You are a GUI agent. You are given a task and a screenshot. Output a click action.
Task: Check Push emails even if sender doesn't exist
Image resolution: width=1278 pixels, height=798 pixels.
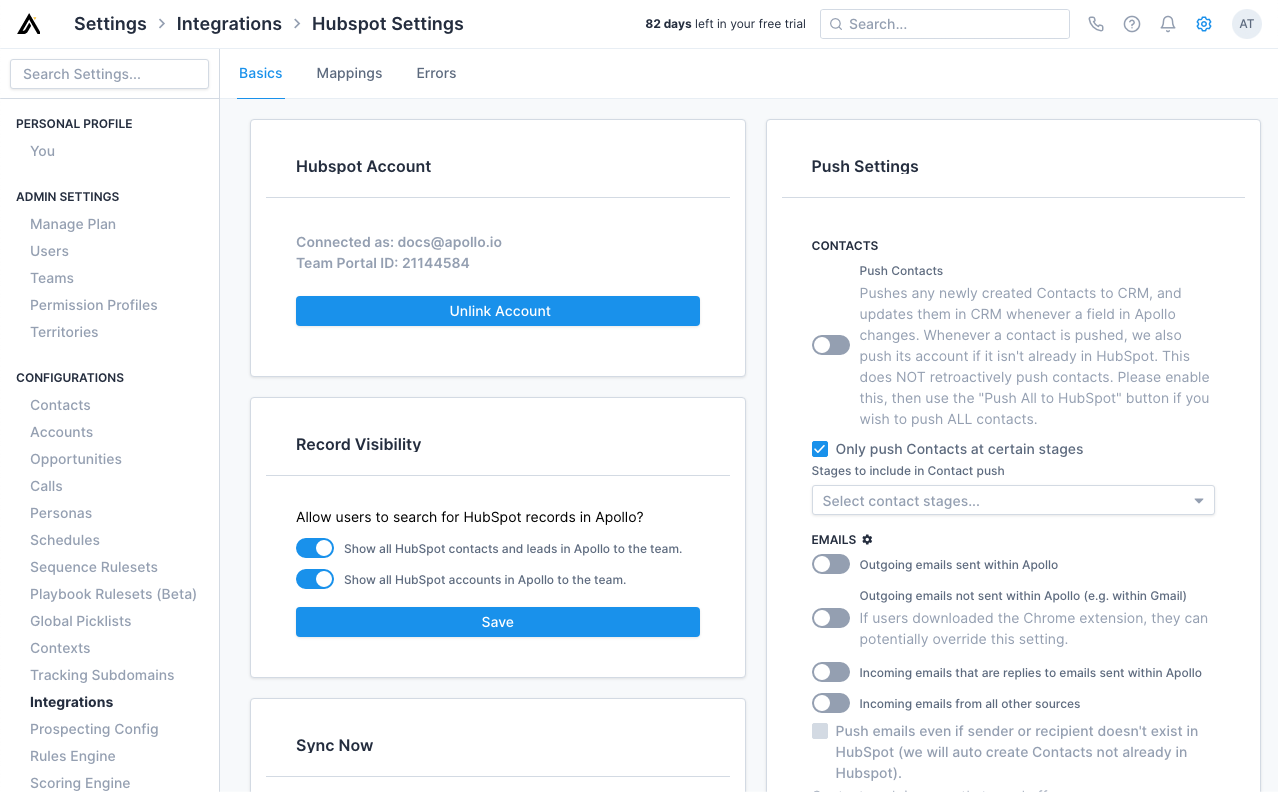pyautogui.click(x=819, y=730)
